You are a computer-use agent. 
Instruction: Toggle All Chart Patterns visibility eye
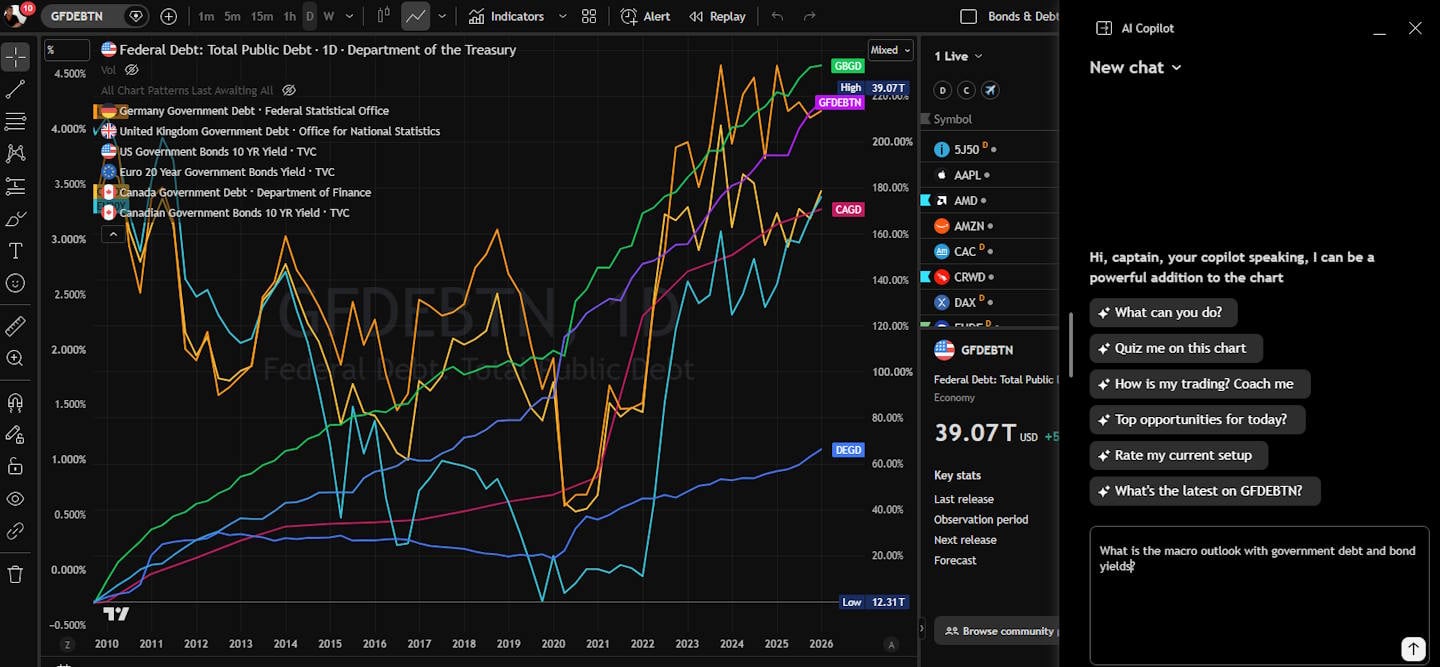[x=289, y=90]
